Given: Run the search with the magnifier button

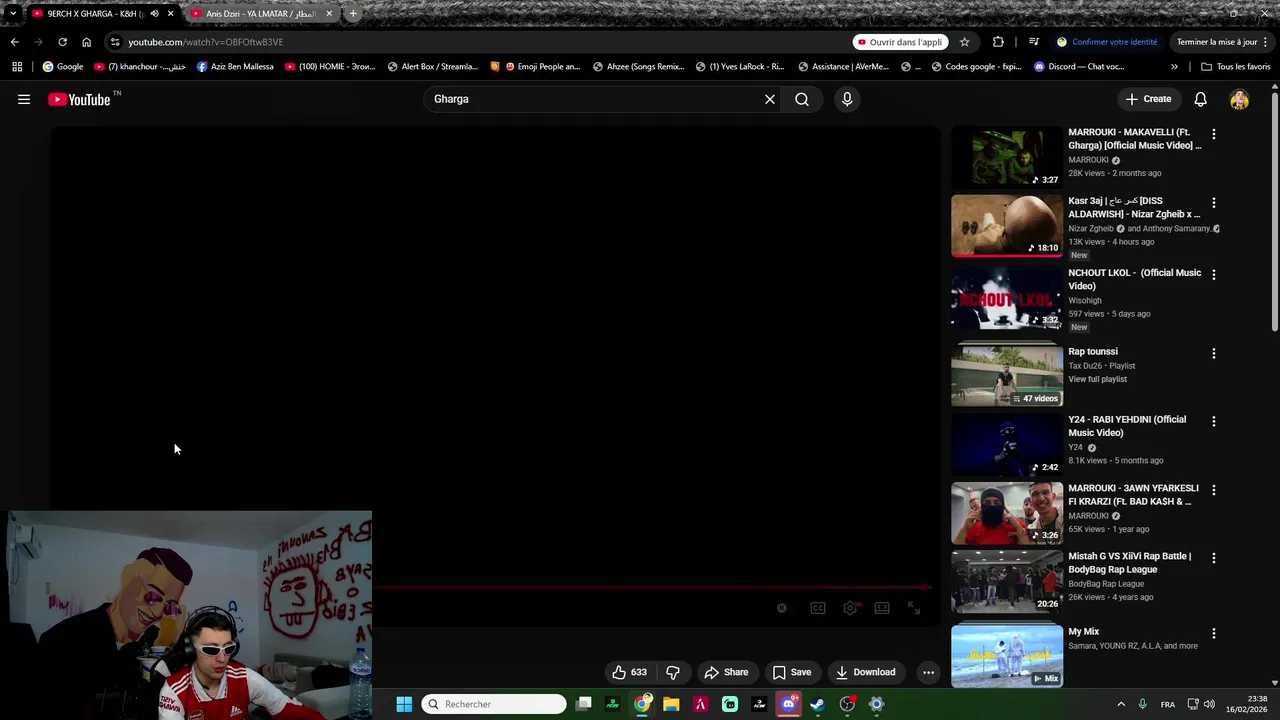Looking at the screenshot, I should tap(802, 99).
